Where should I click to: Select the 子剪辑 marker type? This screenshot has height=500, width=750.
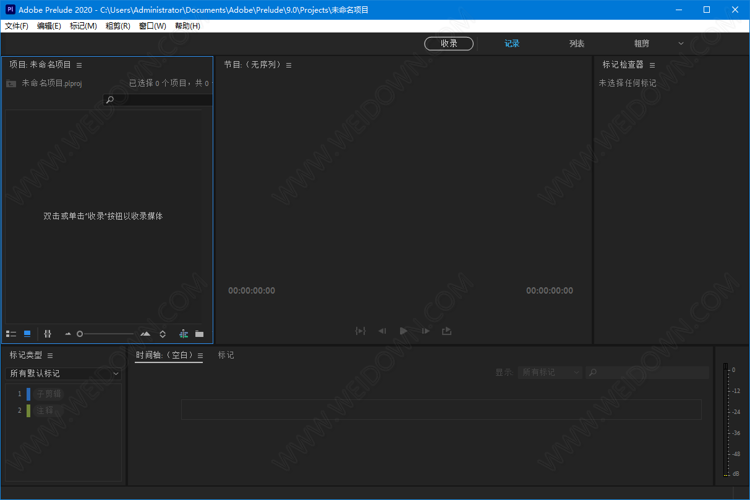(49, 394)
